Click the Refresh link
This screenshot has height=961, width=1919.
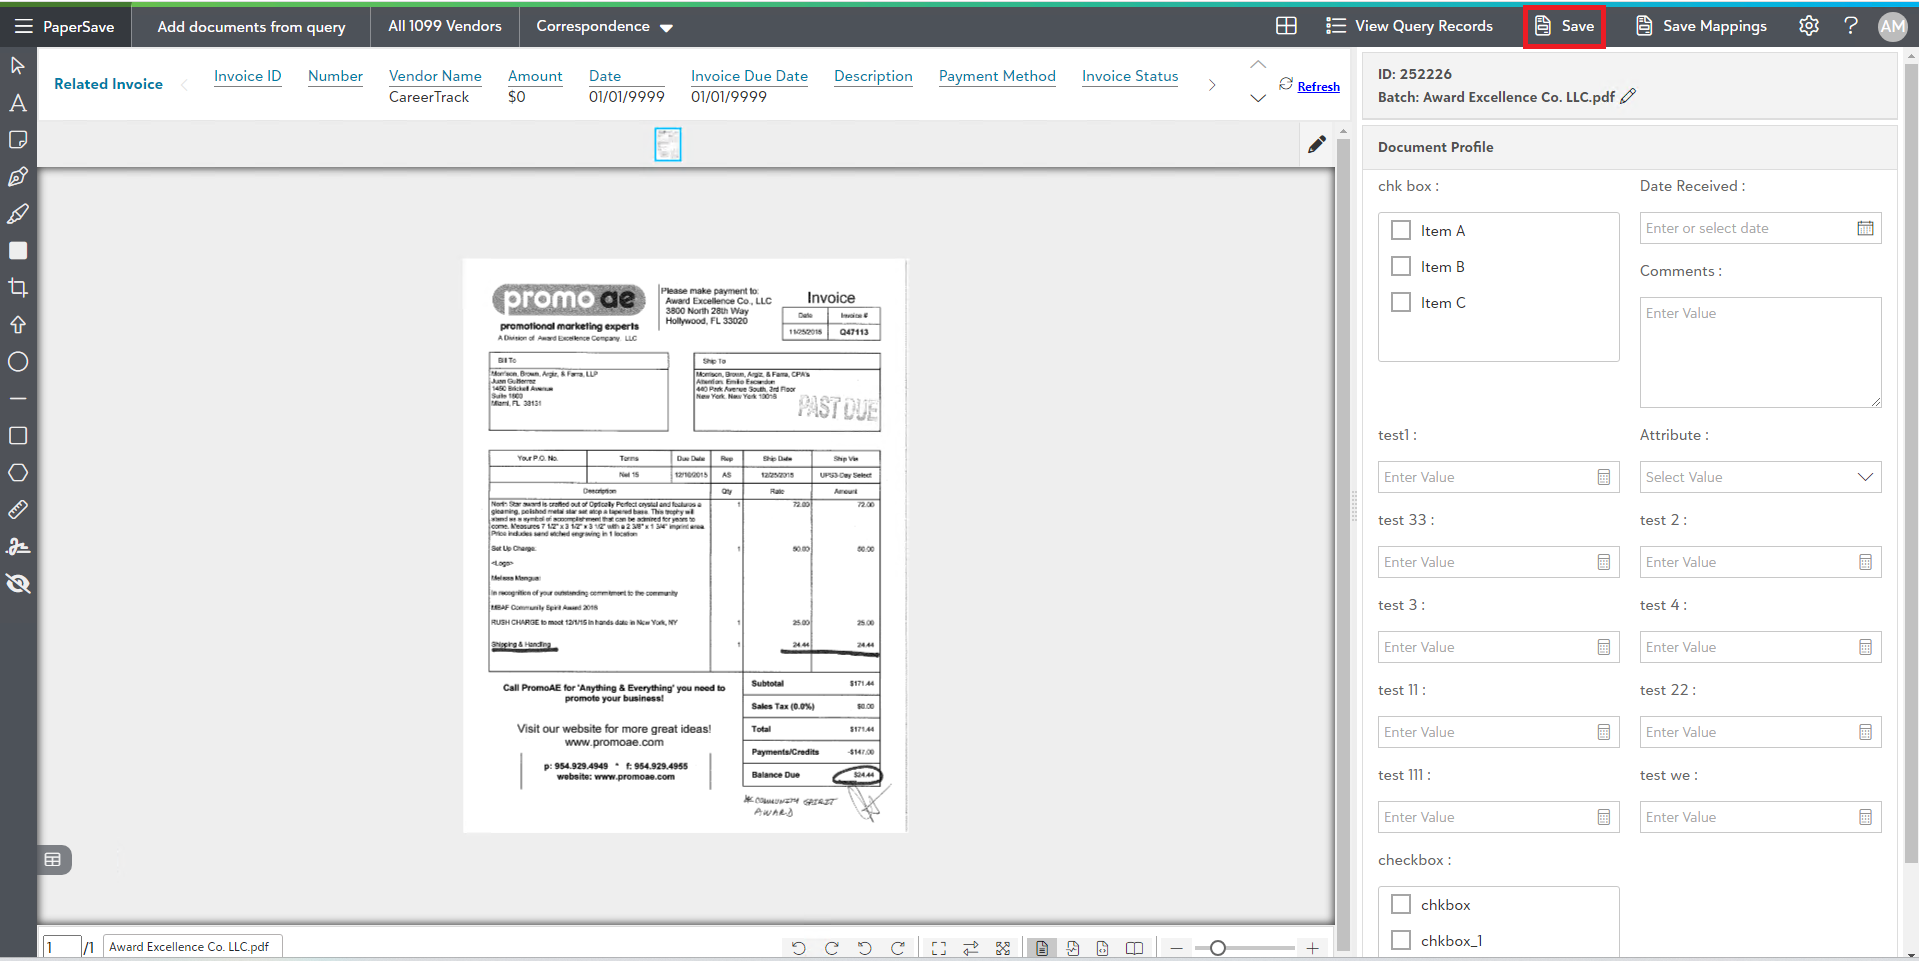[1318, 87]
